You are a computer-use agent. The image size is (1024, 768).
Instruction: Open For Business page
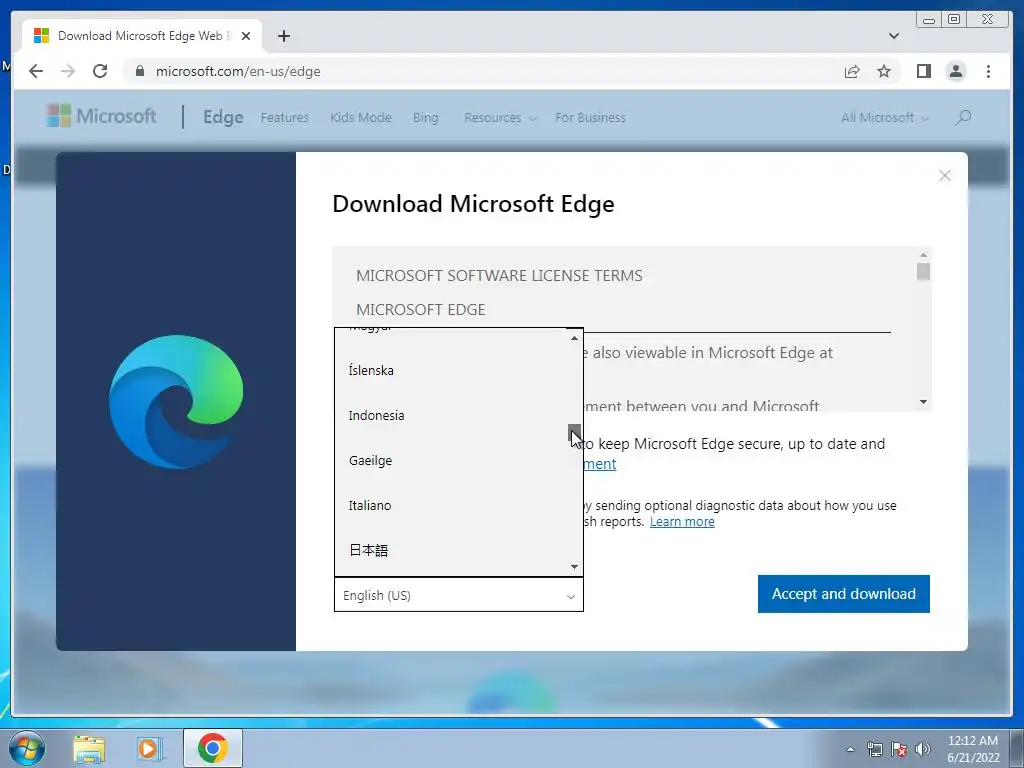pyautogui.click(x=590, y=118)
